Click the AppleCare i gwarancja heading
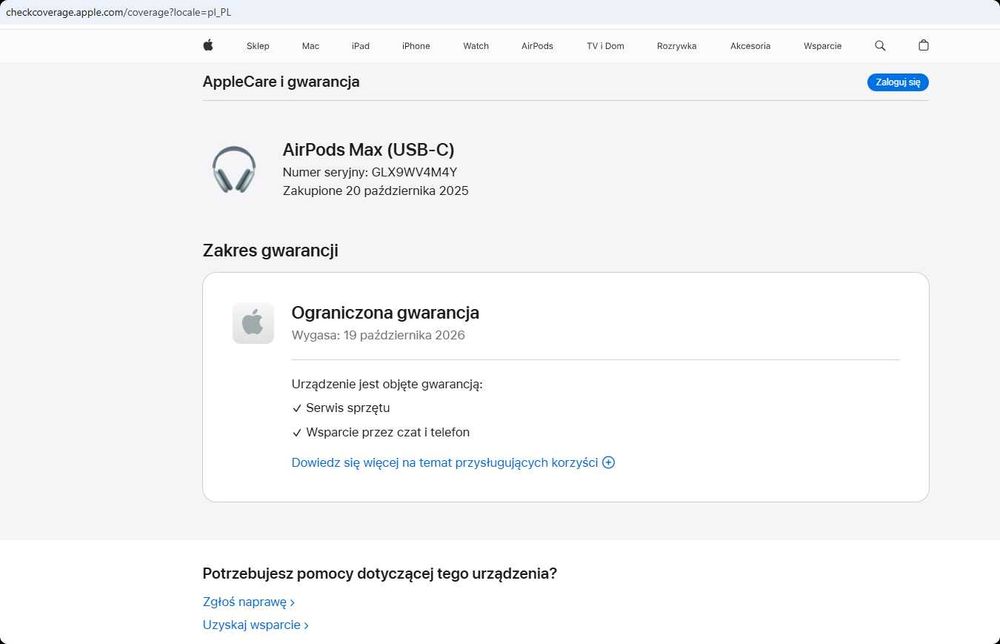Viewport: 1000px width, 644px height. 281,82
